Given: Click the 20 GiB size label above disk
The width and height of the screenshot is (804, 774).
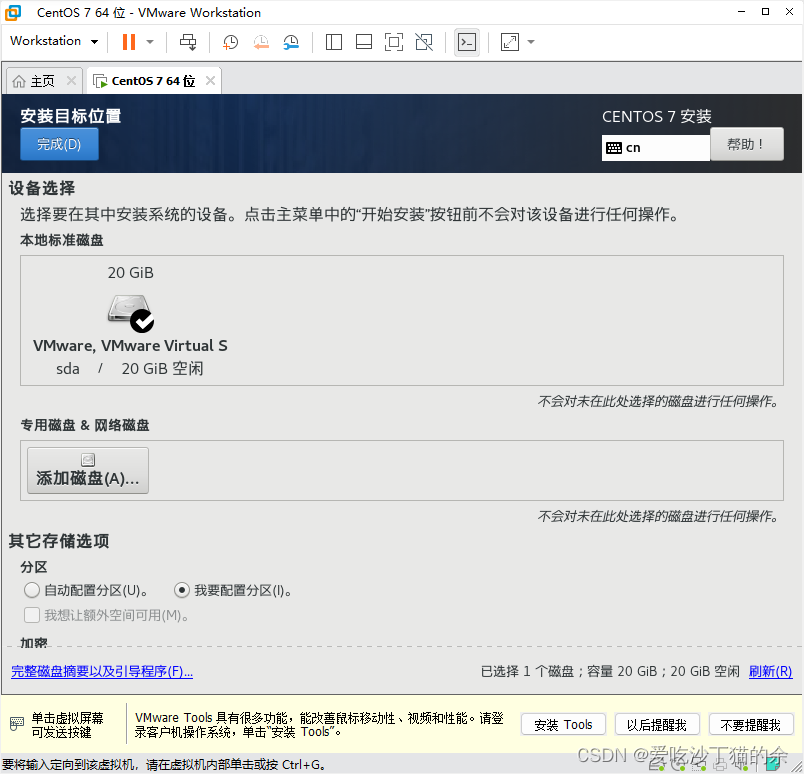Looking at the screenshot, I should 130,272.
